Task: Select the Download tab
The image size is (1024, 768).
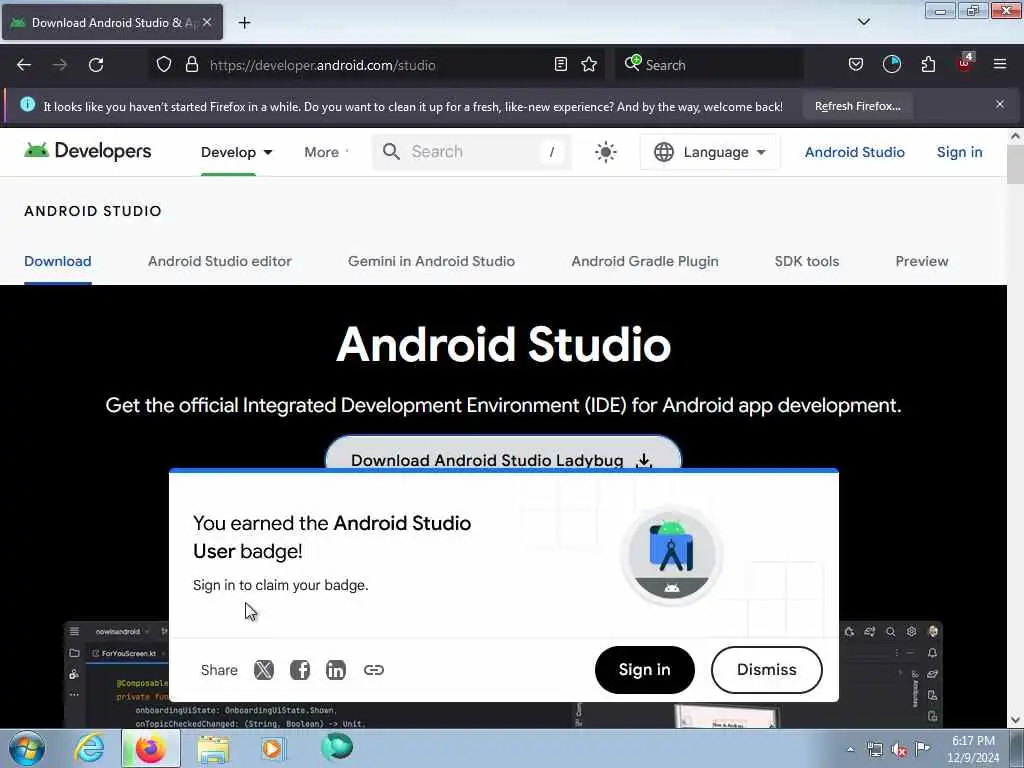Action: coord(57,261)
